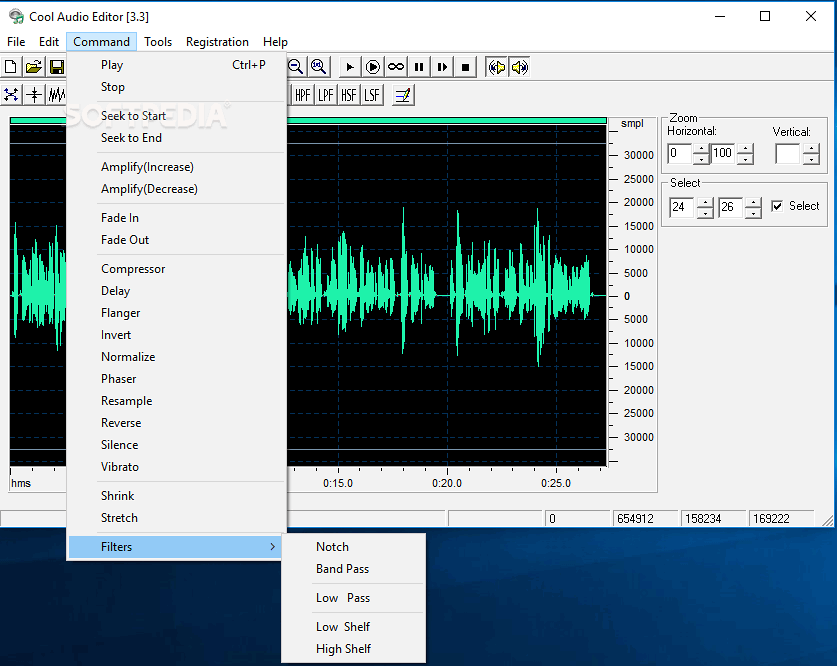This screenshot has height=666, width=837.
Task: Choose the Reverse command
Action: click(x=177, y=423)
